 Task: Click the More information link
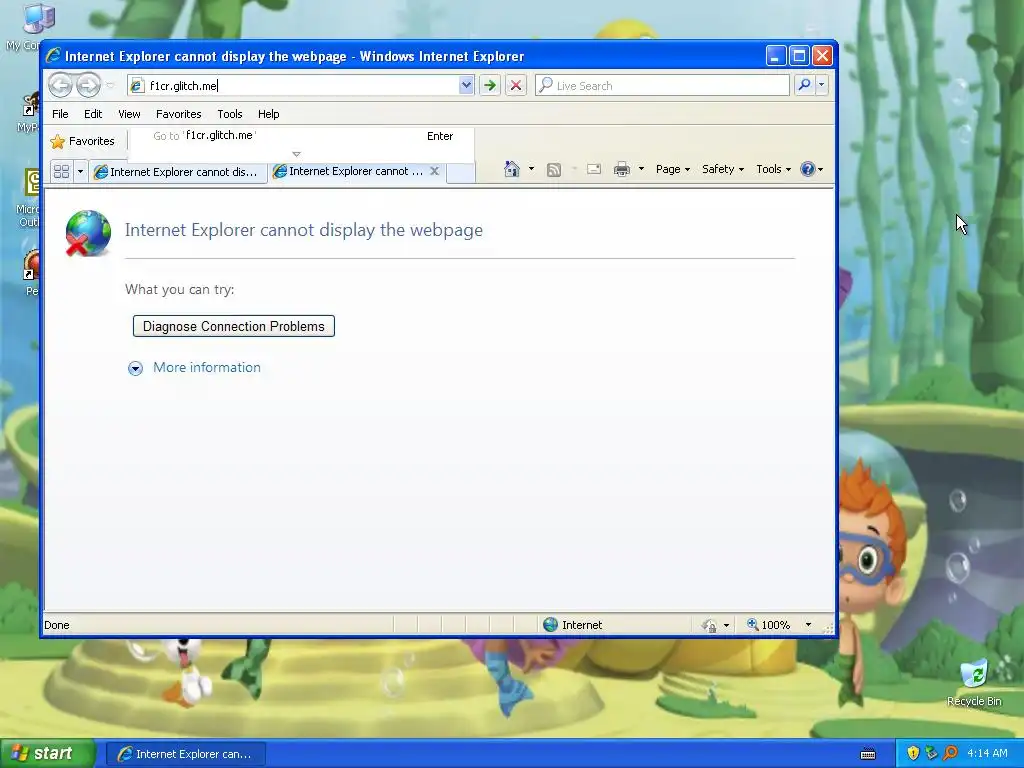tap(206, 368)
